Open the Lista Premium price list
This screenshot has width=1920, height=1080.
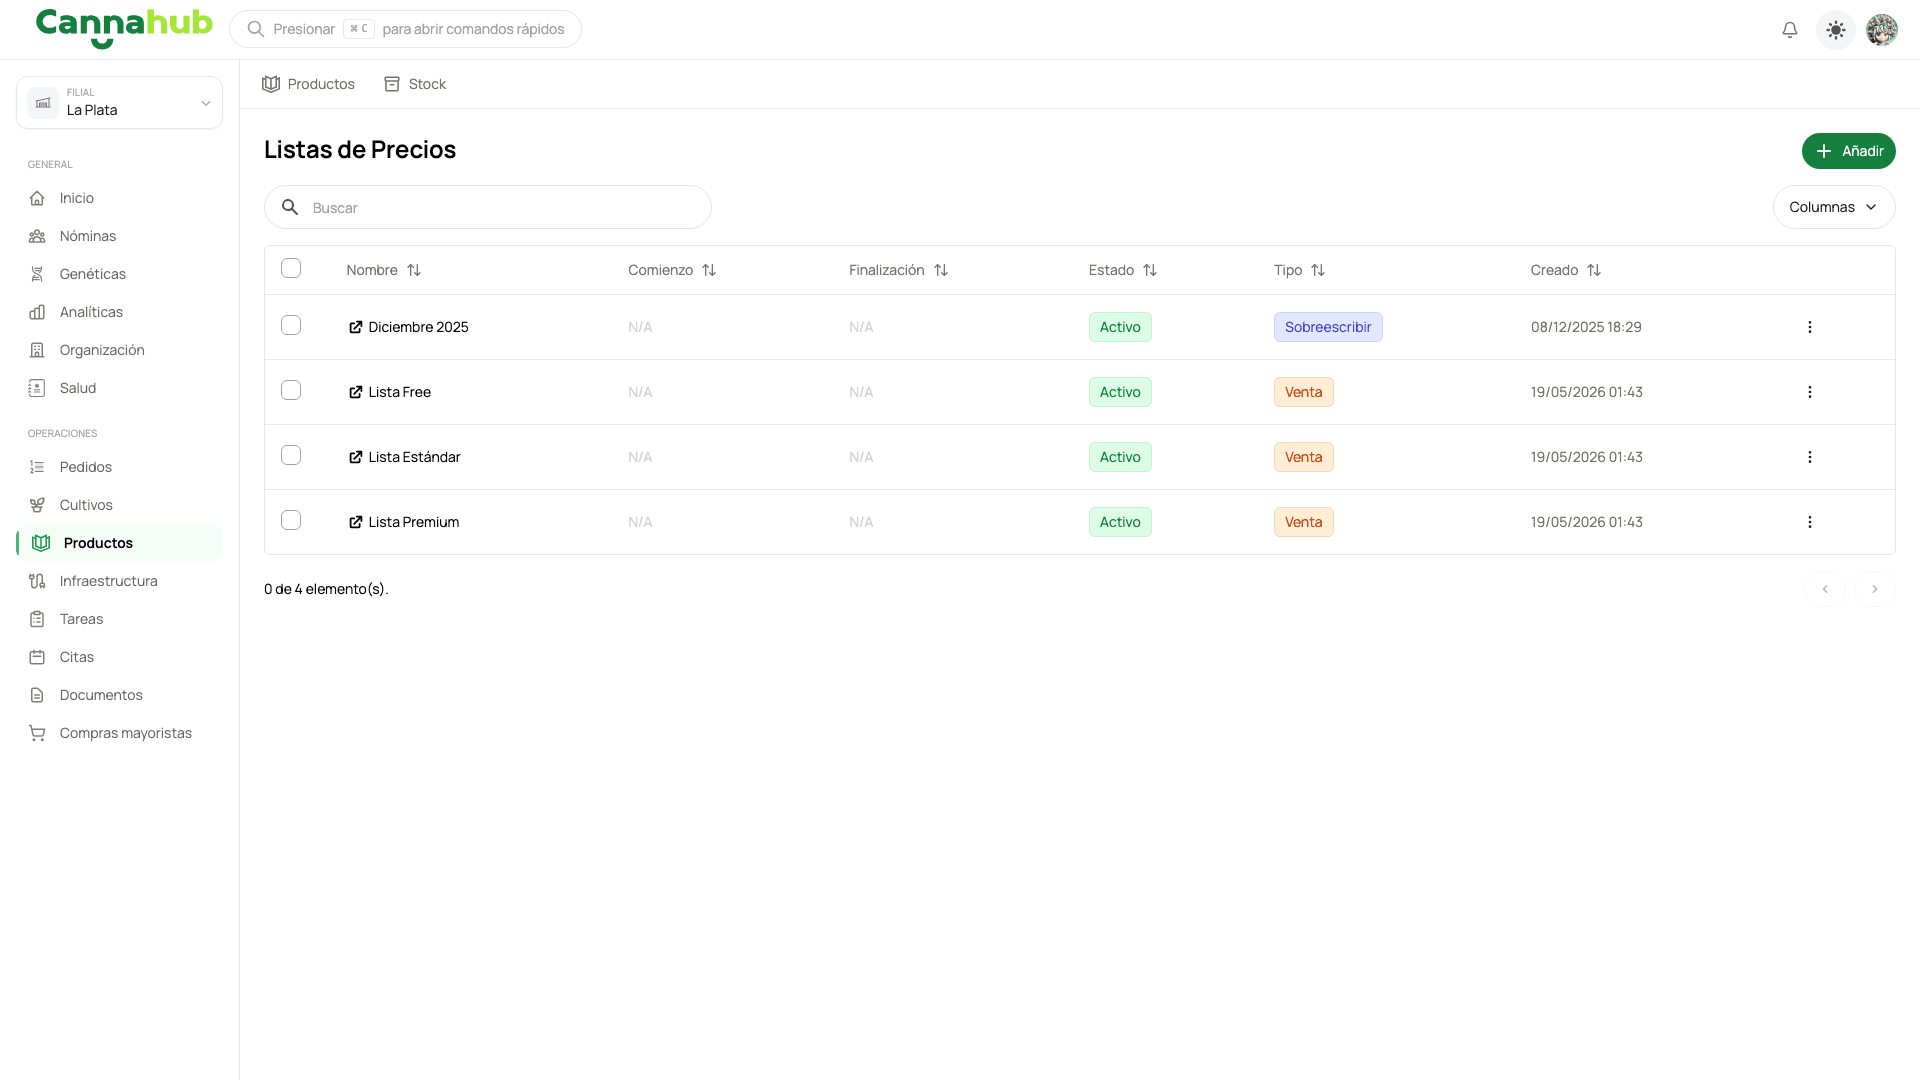(414, 522)
